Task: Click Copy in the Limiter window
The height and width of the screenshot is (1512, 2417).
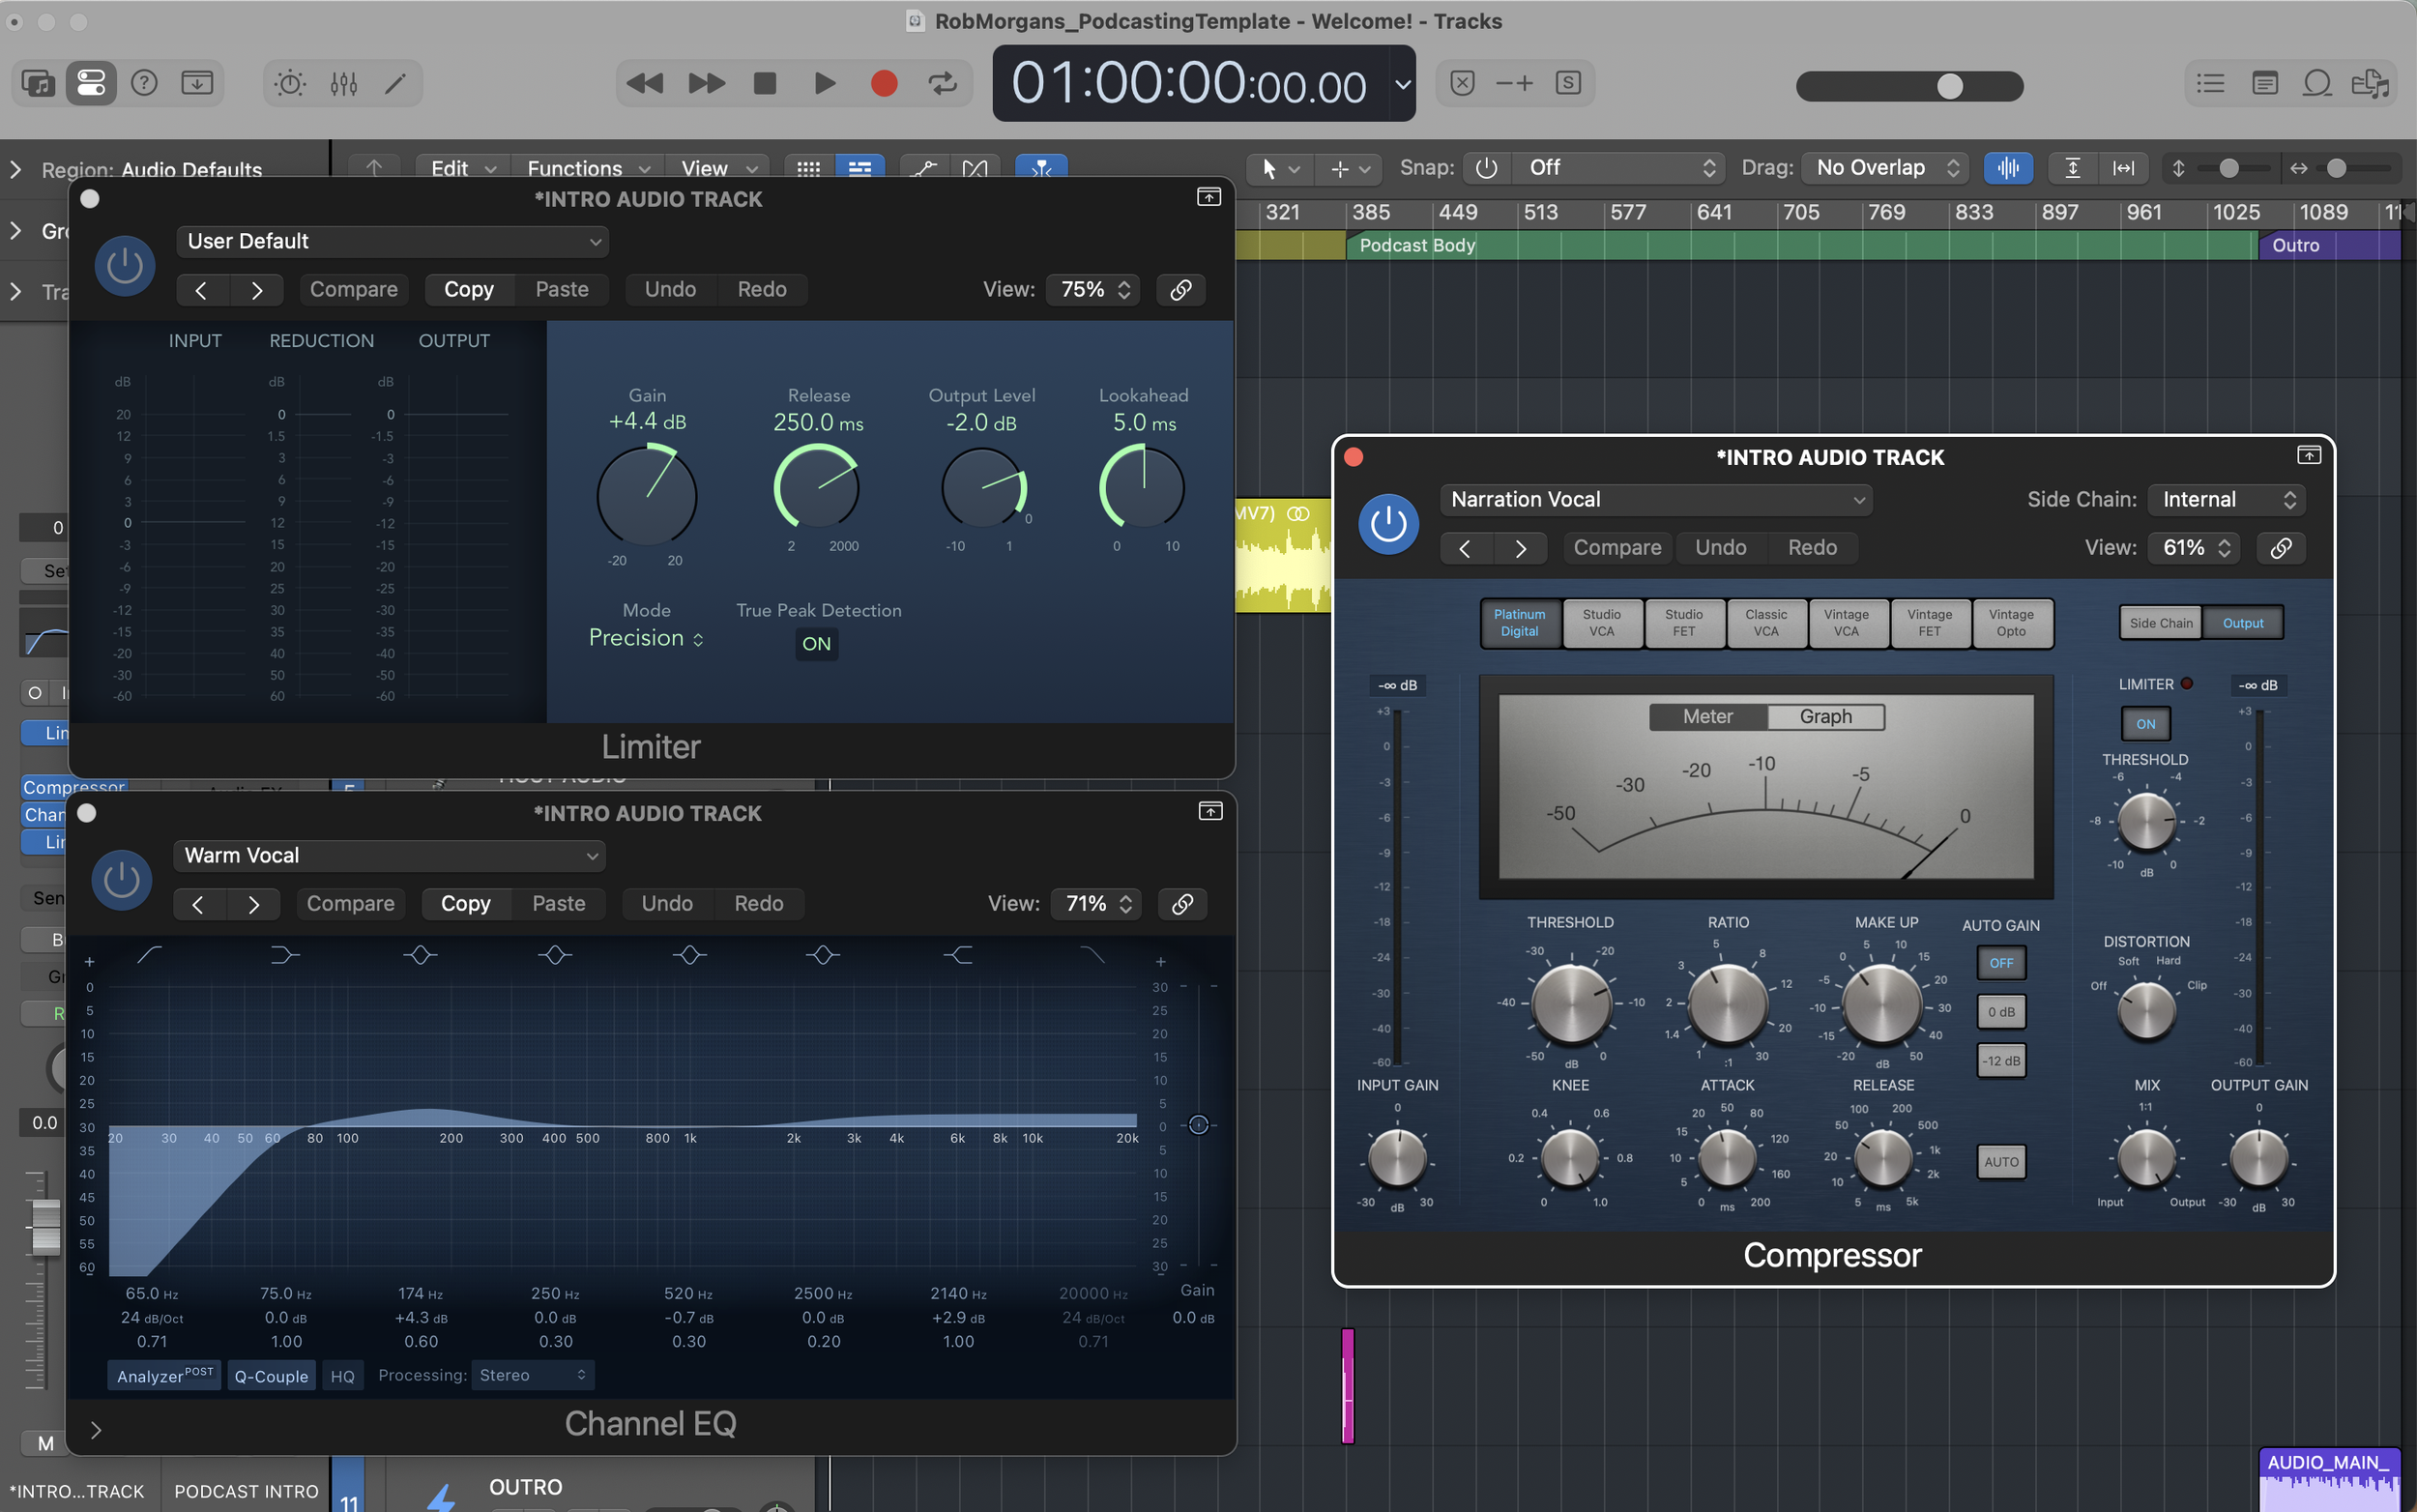Action: [x=469, y=290]
